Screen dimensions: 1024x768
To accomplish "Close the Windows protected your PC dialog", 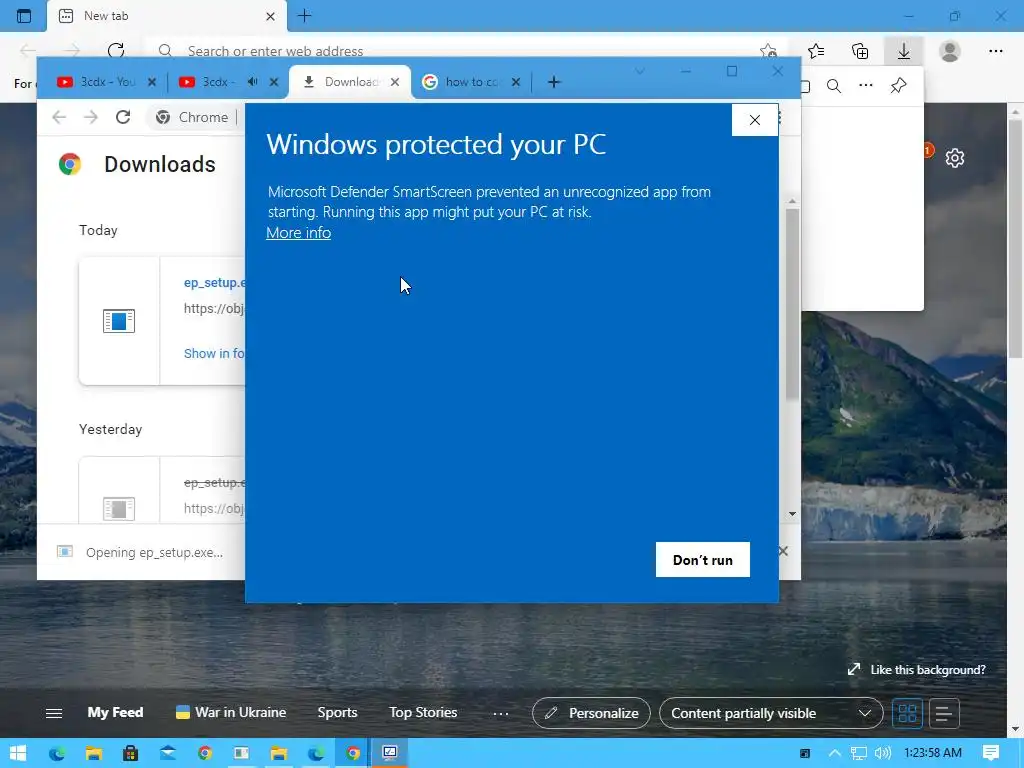I will click(x=755, y=120).
